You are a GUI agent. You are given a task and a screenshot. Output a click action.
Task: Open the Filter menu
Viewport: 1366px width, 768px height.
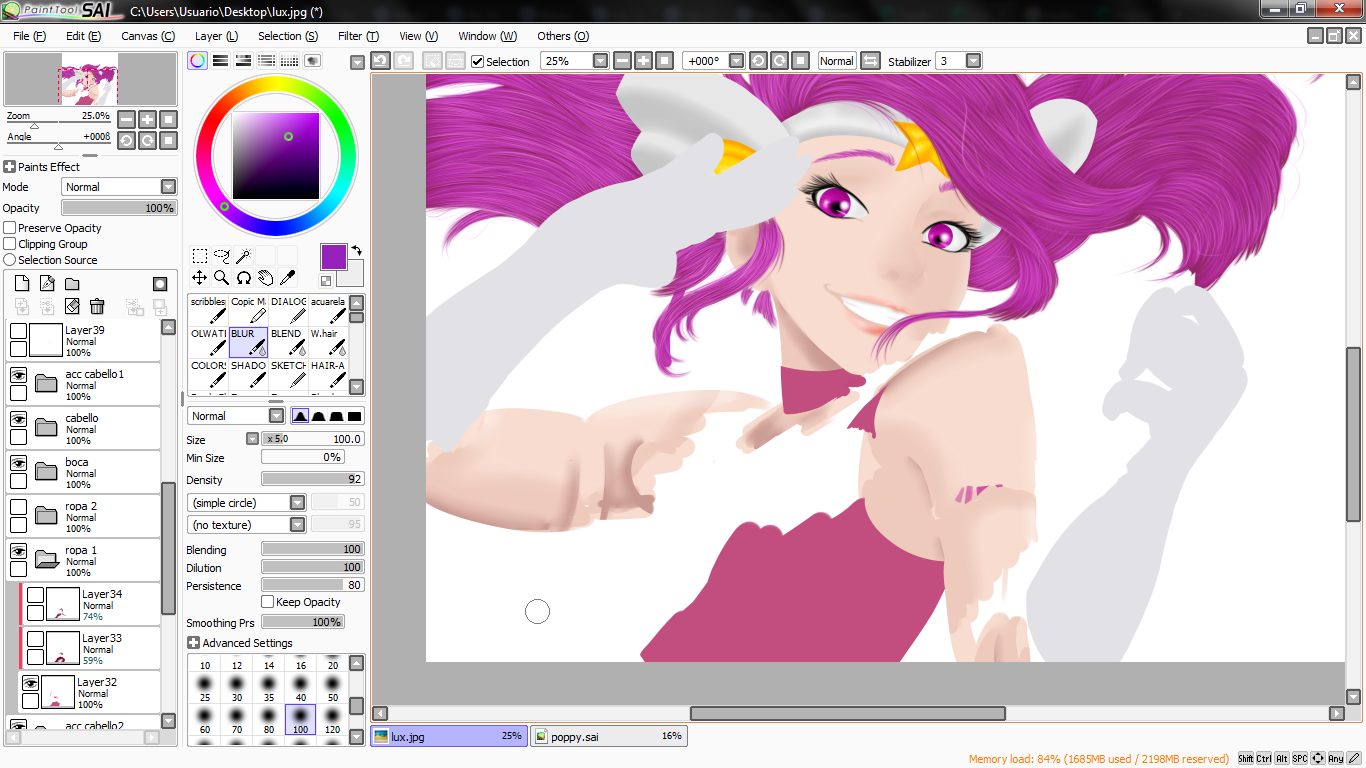pyautogui.click(x=358, y=36)
